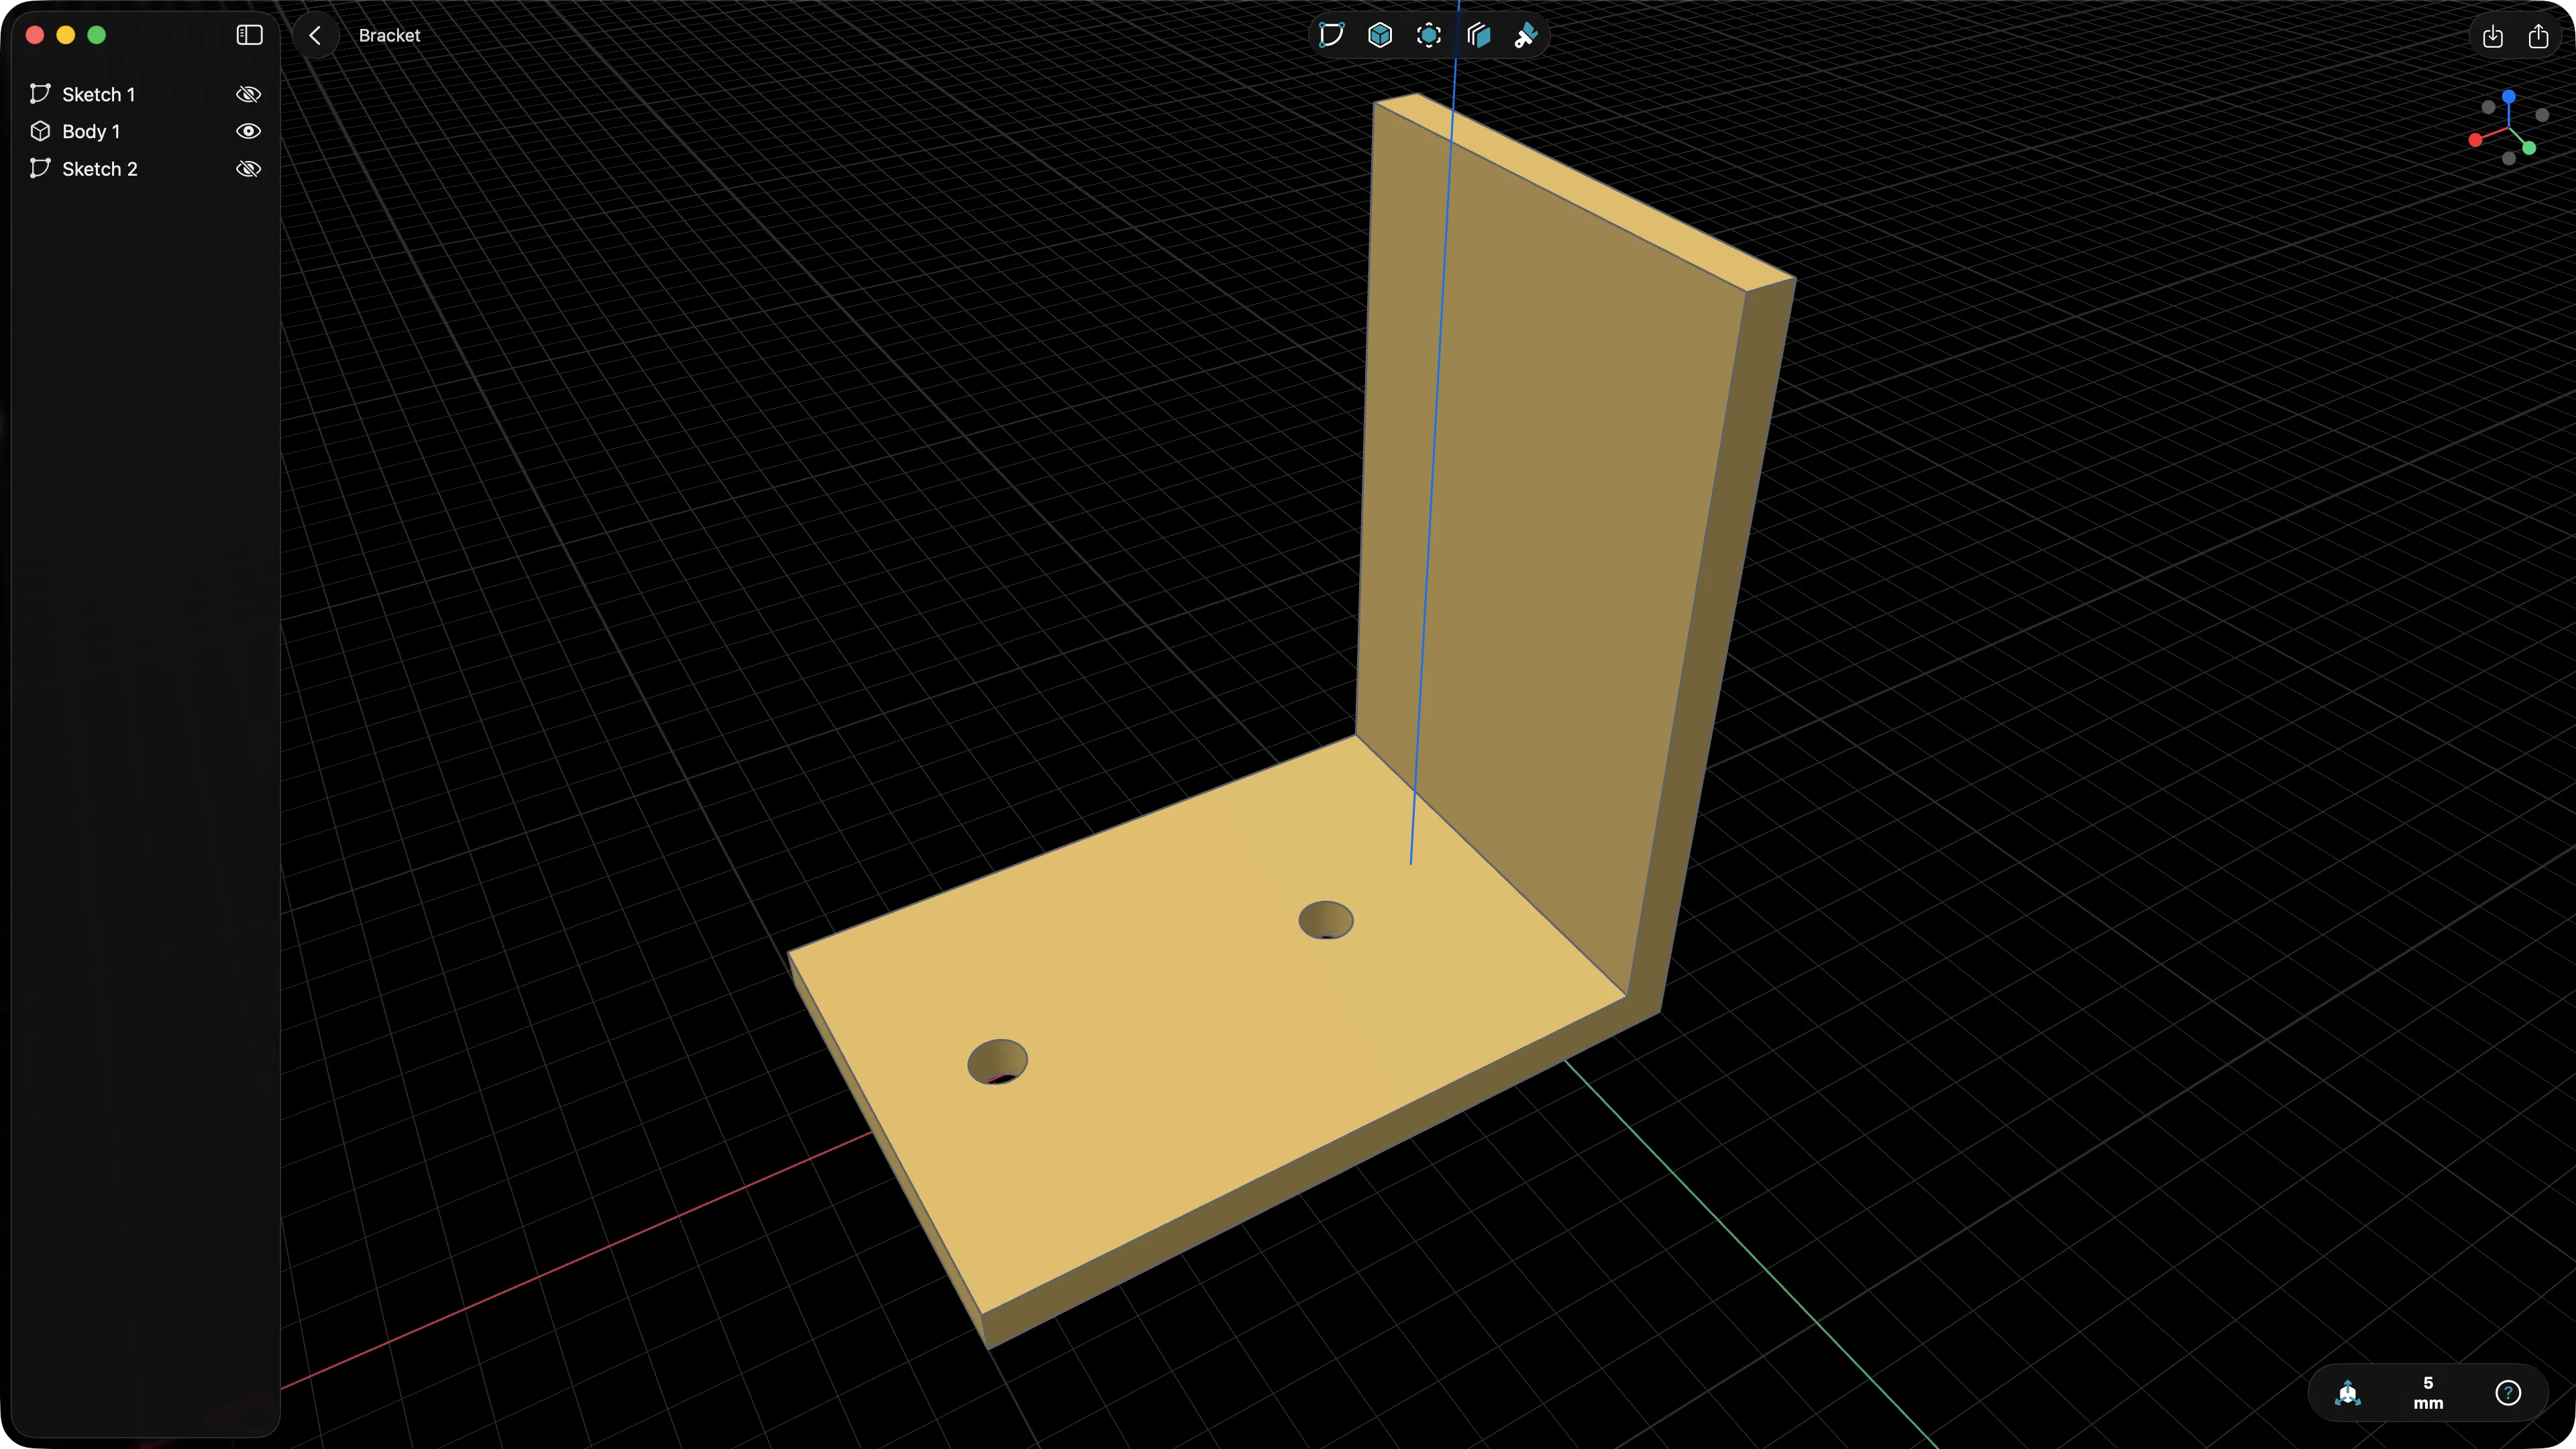This screenshot has height=1449, width=2576.
Task: Click the Sketch 2 sketch icon
Action: (40, 168)
